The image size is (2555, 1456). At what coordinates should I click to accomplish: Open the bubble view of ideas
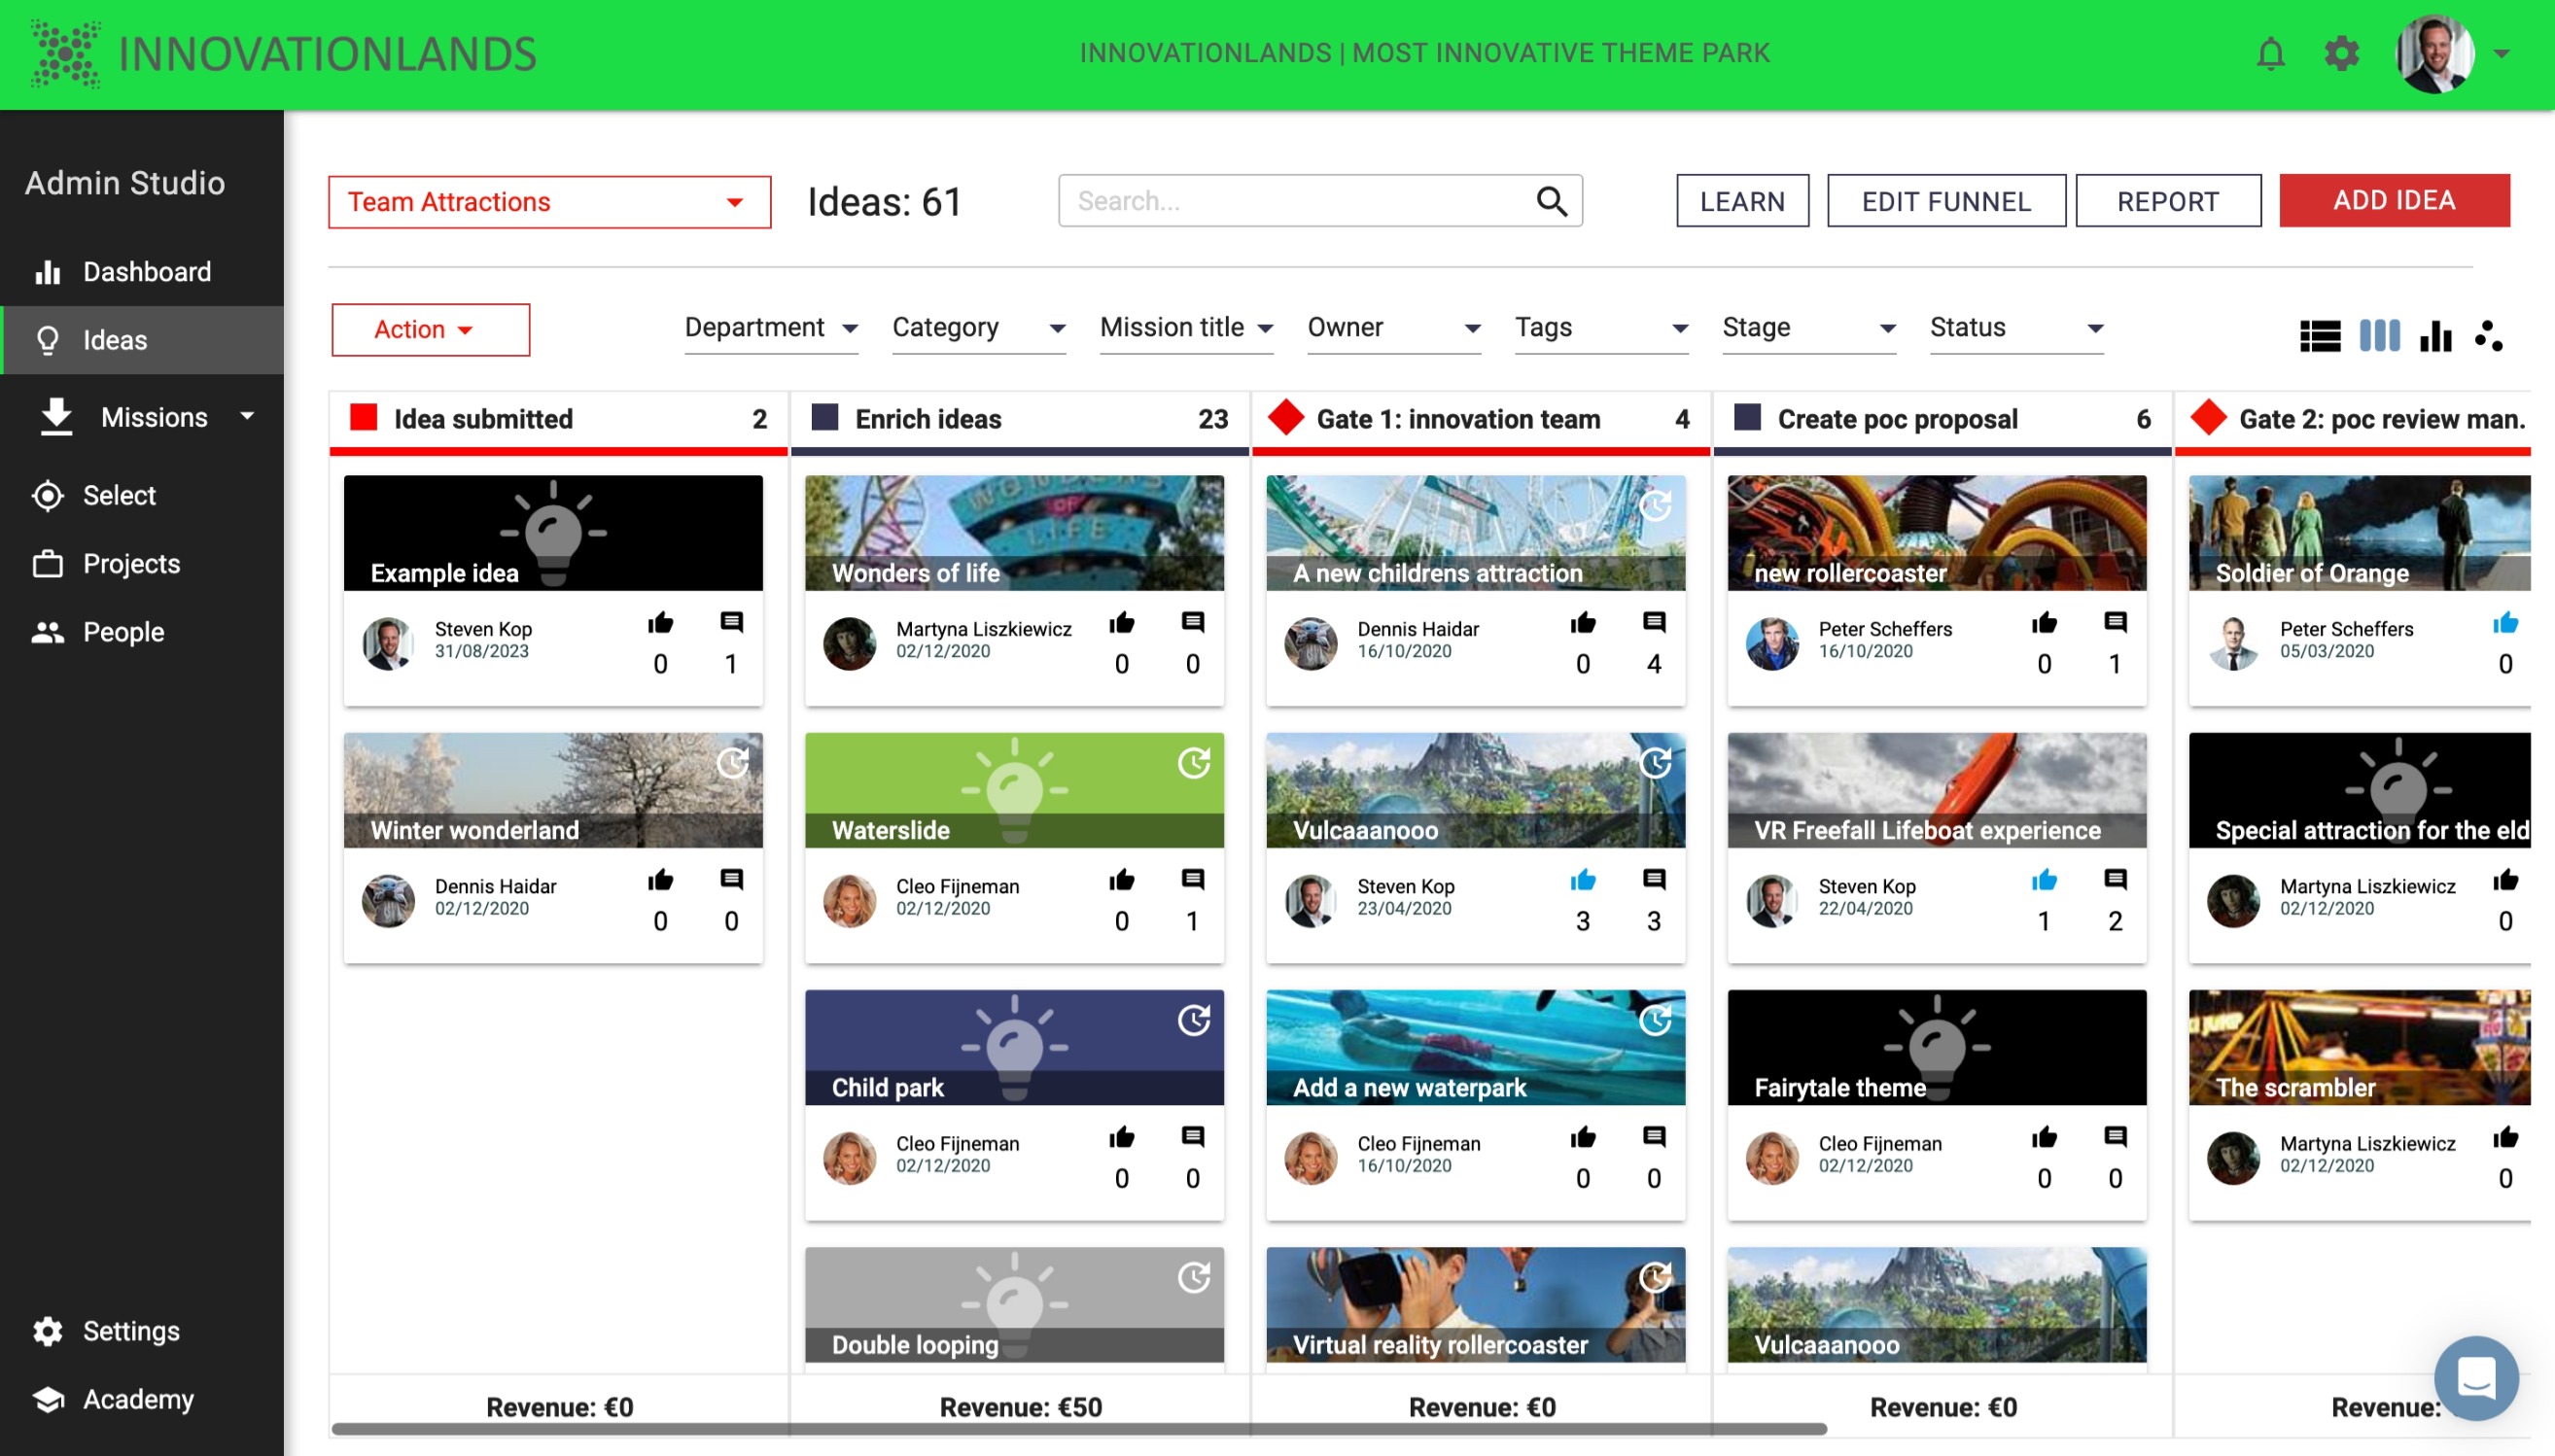coord(2489,336)
